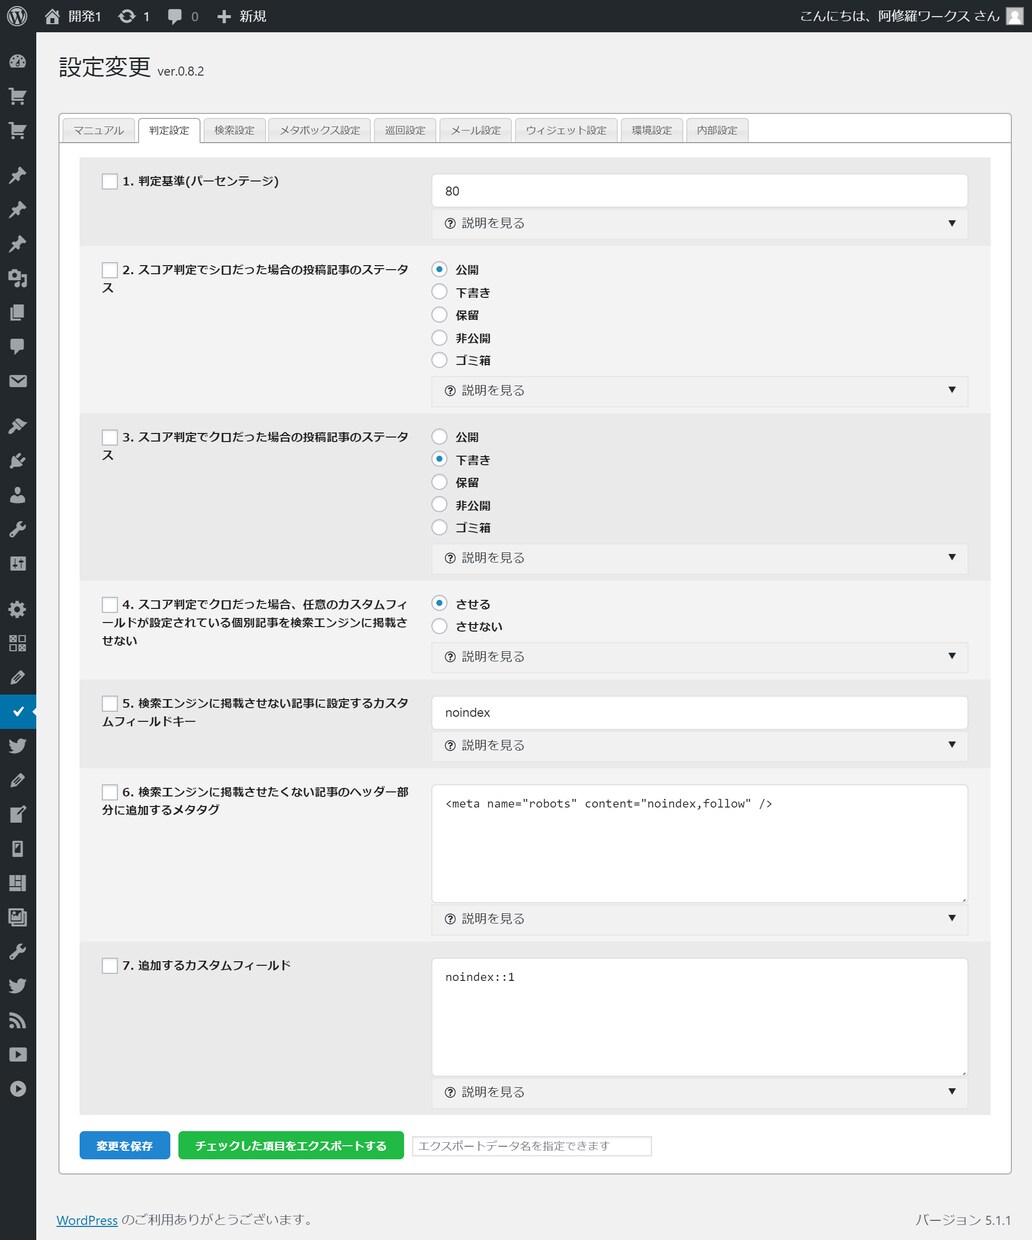Expand 説明を見る under meta robots textarea
1032x1240 pixels.
[700, 918]
